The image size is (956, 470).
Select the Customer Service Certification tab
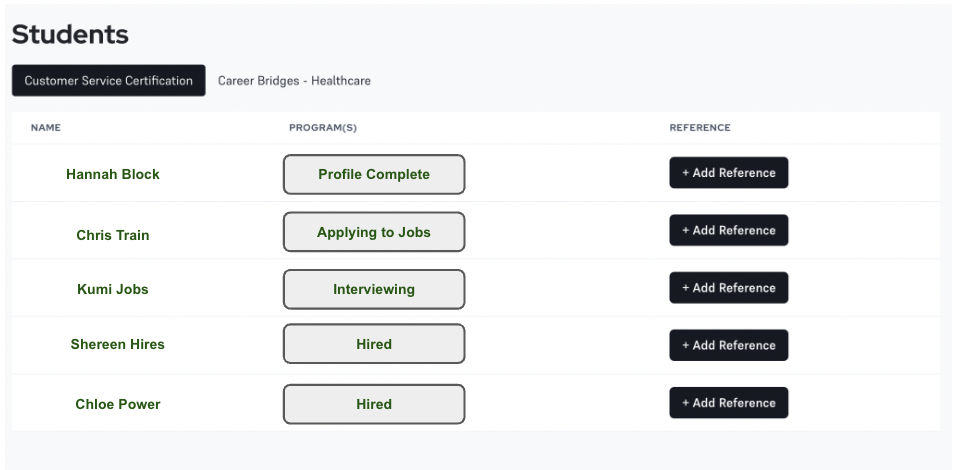108,81
